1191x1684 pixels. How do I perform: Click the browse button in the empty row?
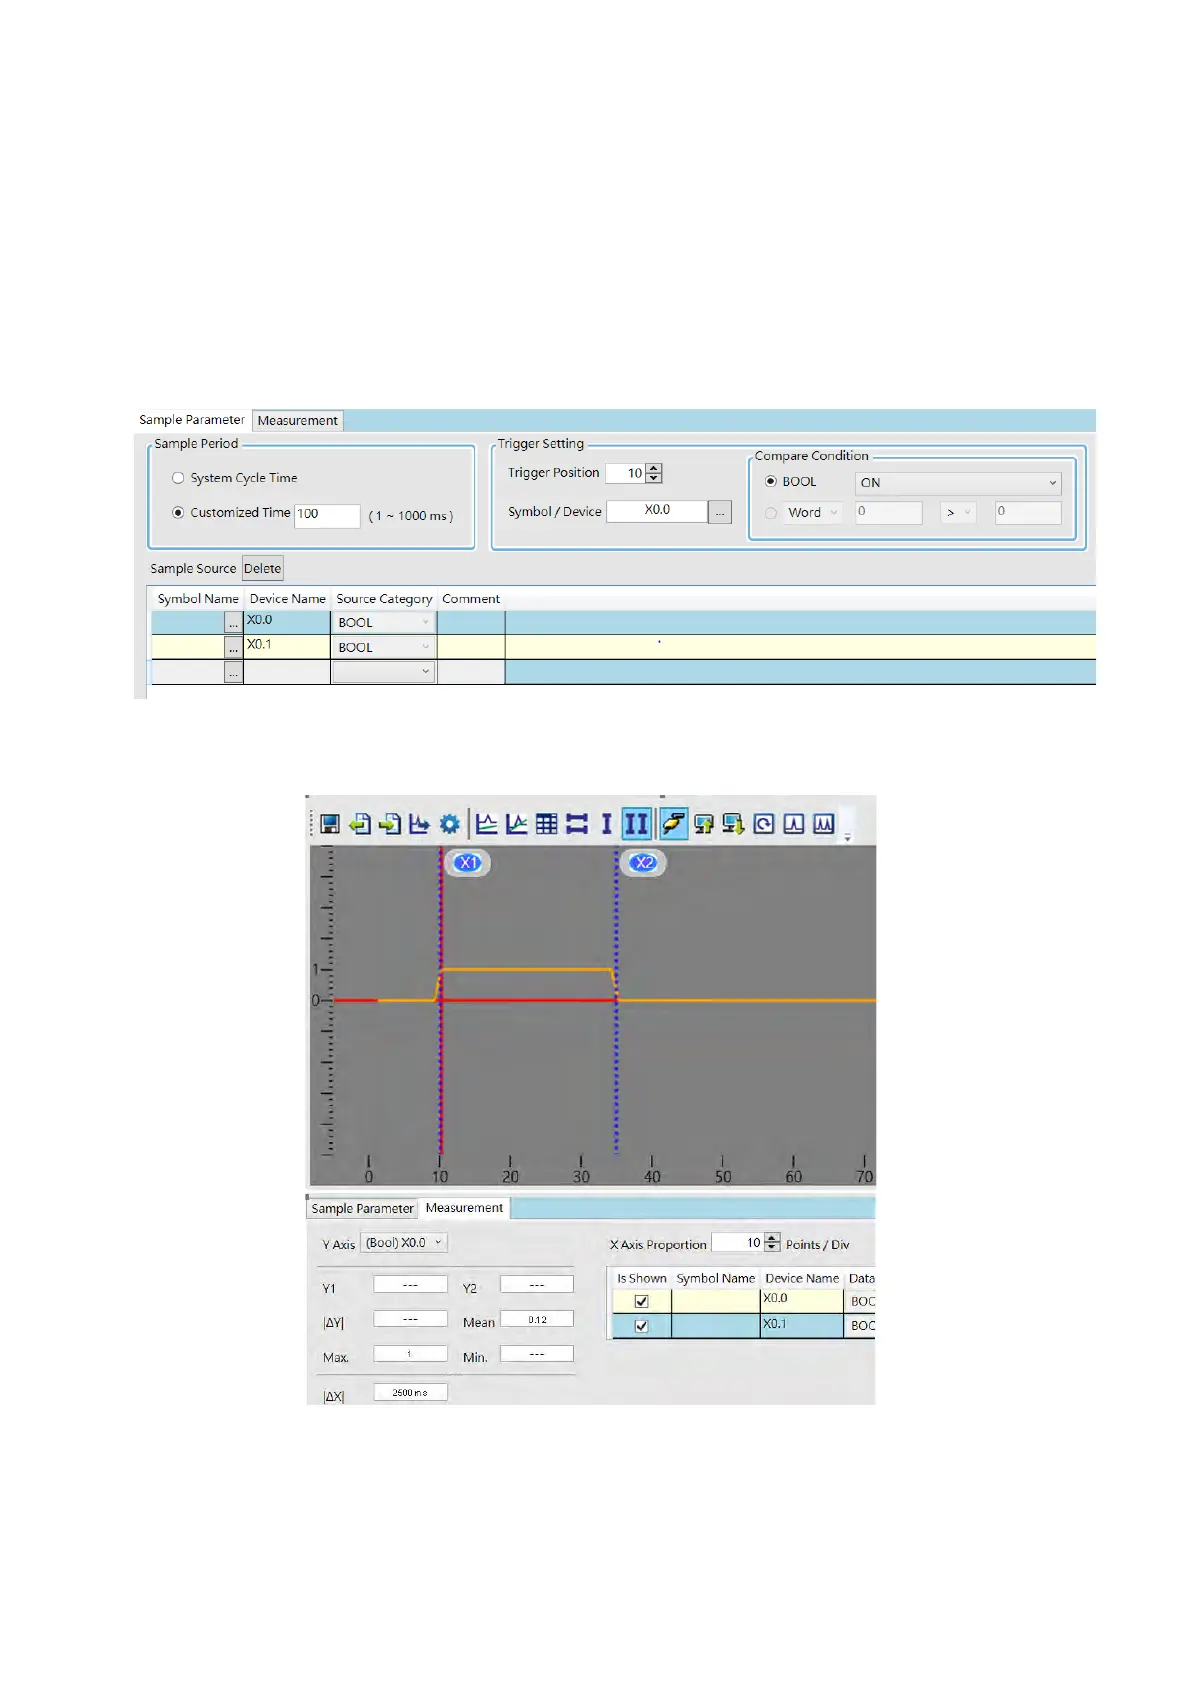point(233,673)
